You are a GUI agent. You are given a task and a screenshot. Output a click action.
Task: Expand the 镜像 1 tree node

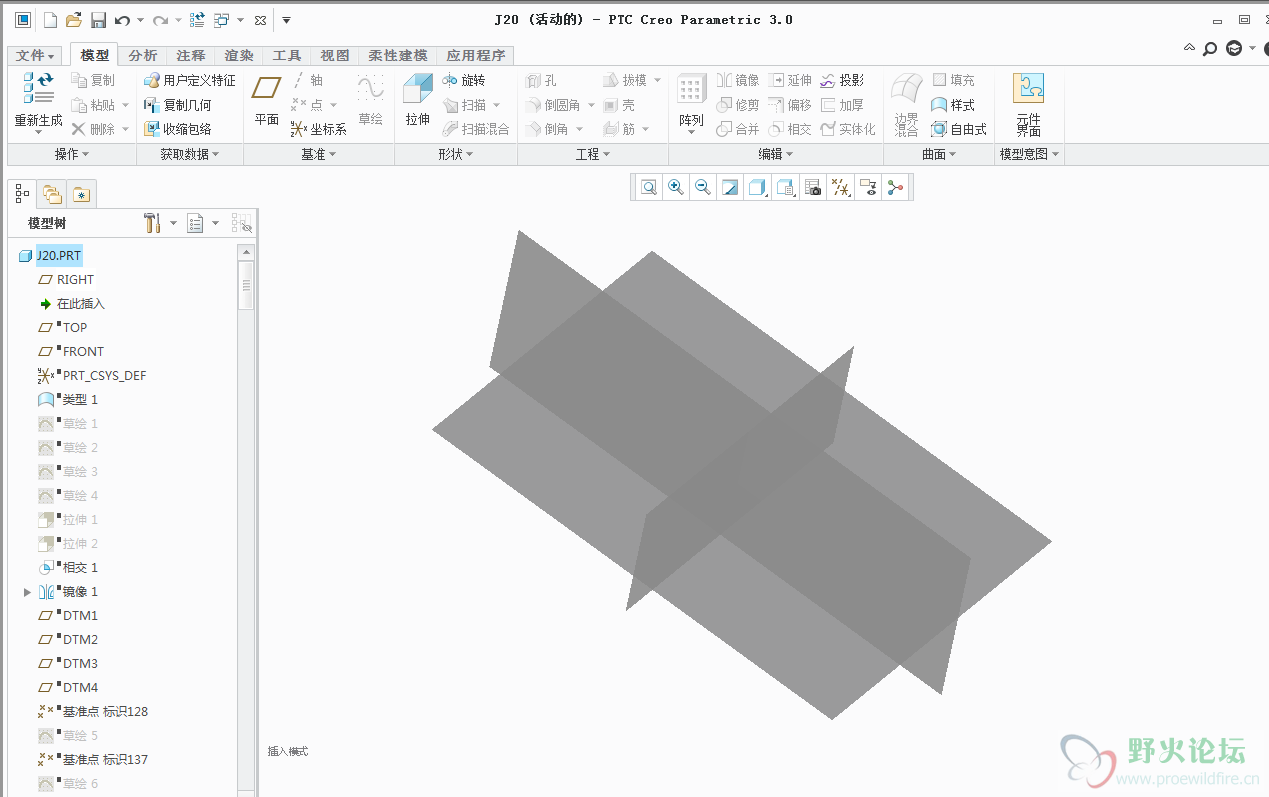pos(27,592)
